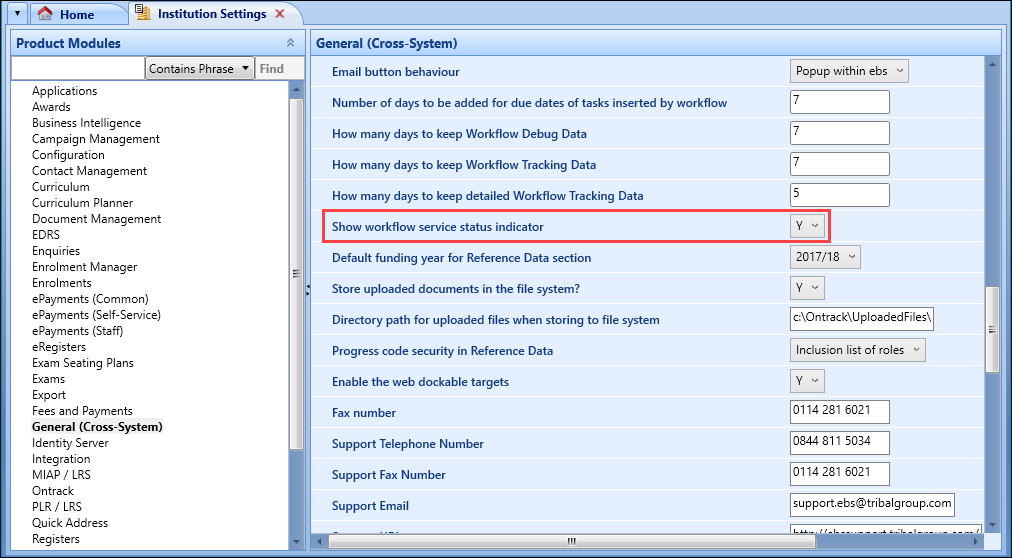Open the Contains Phrase dropdown
This screenshot has width=1012, height=558.
(199, 68)
